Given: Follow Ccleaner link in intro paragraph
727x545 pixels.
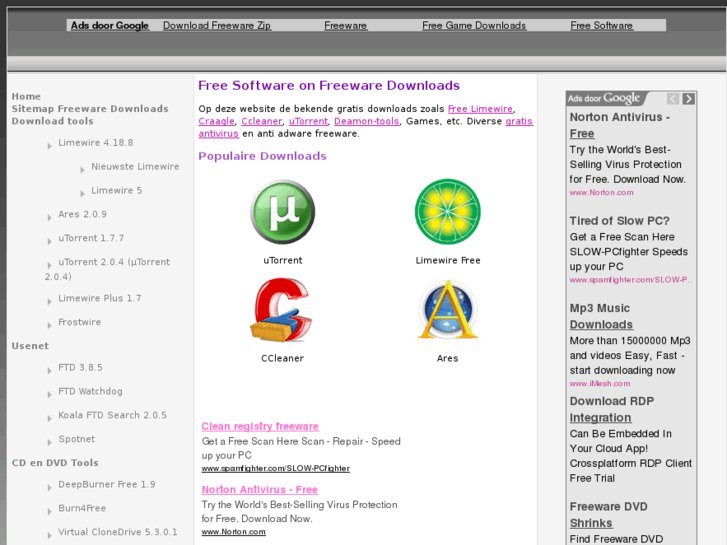Looking at the screenshot, I should tap(261, 122).
